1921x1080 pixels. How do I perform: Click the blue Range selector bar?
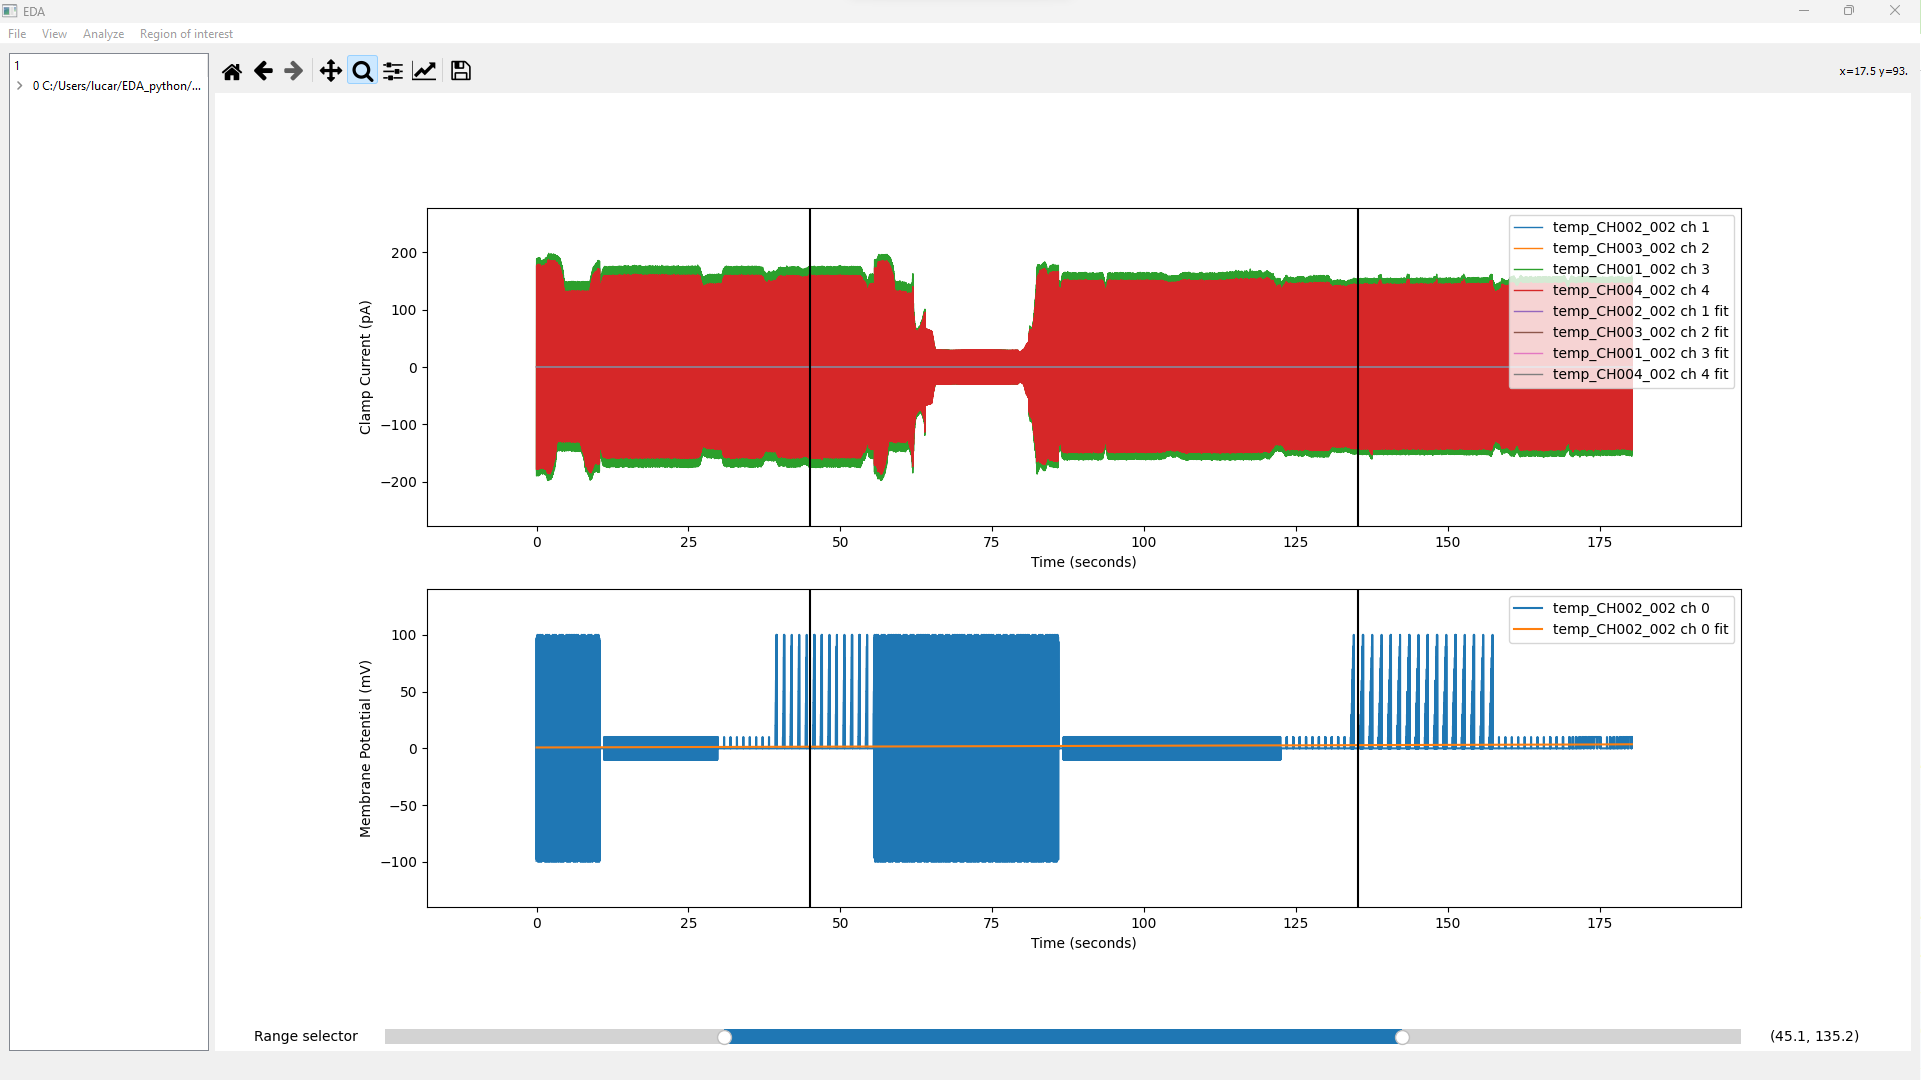click(x=1063, y=1037)
